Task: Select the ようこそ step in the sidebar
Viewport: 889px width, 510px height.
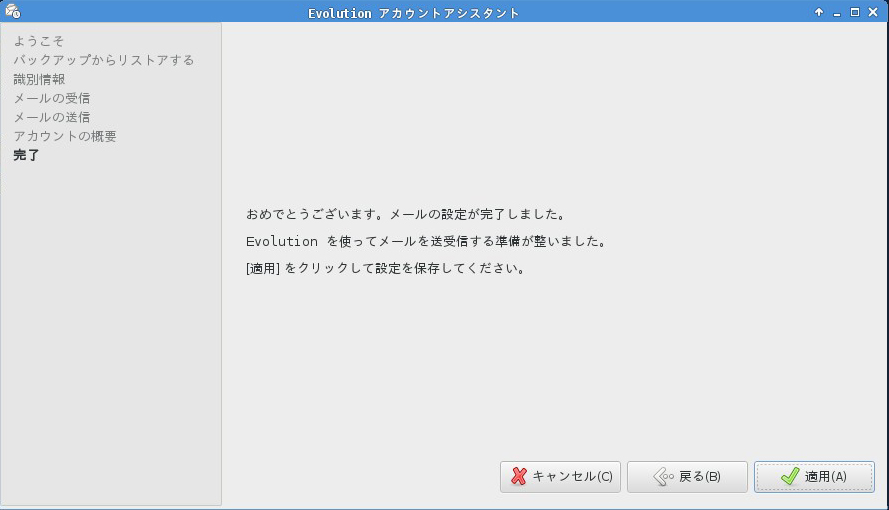Action: 39,41
